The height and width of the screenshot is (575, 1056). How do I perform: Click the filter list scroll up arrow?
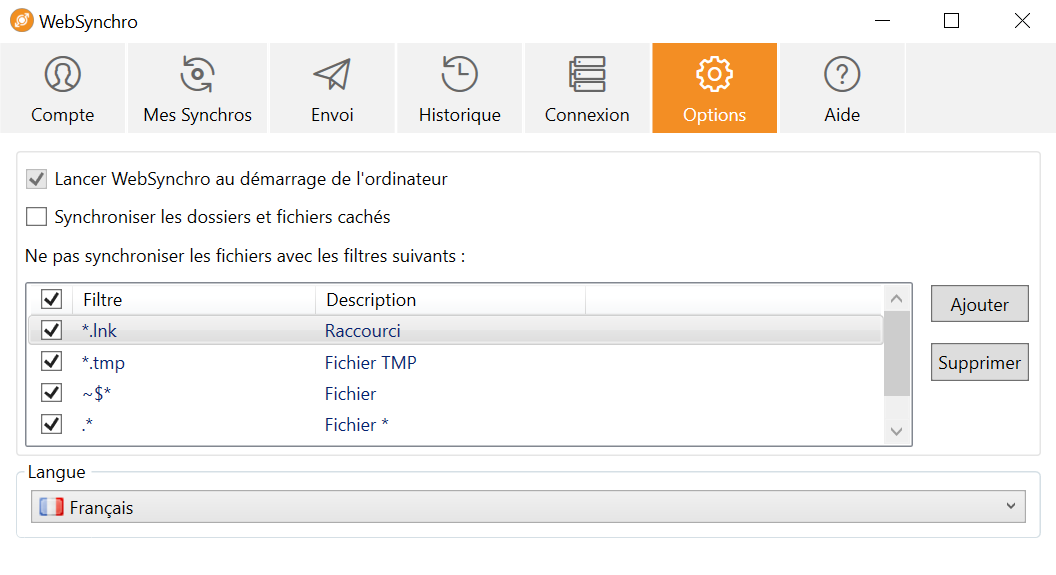point(896,298)
